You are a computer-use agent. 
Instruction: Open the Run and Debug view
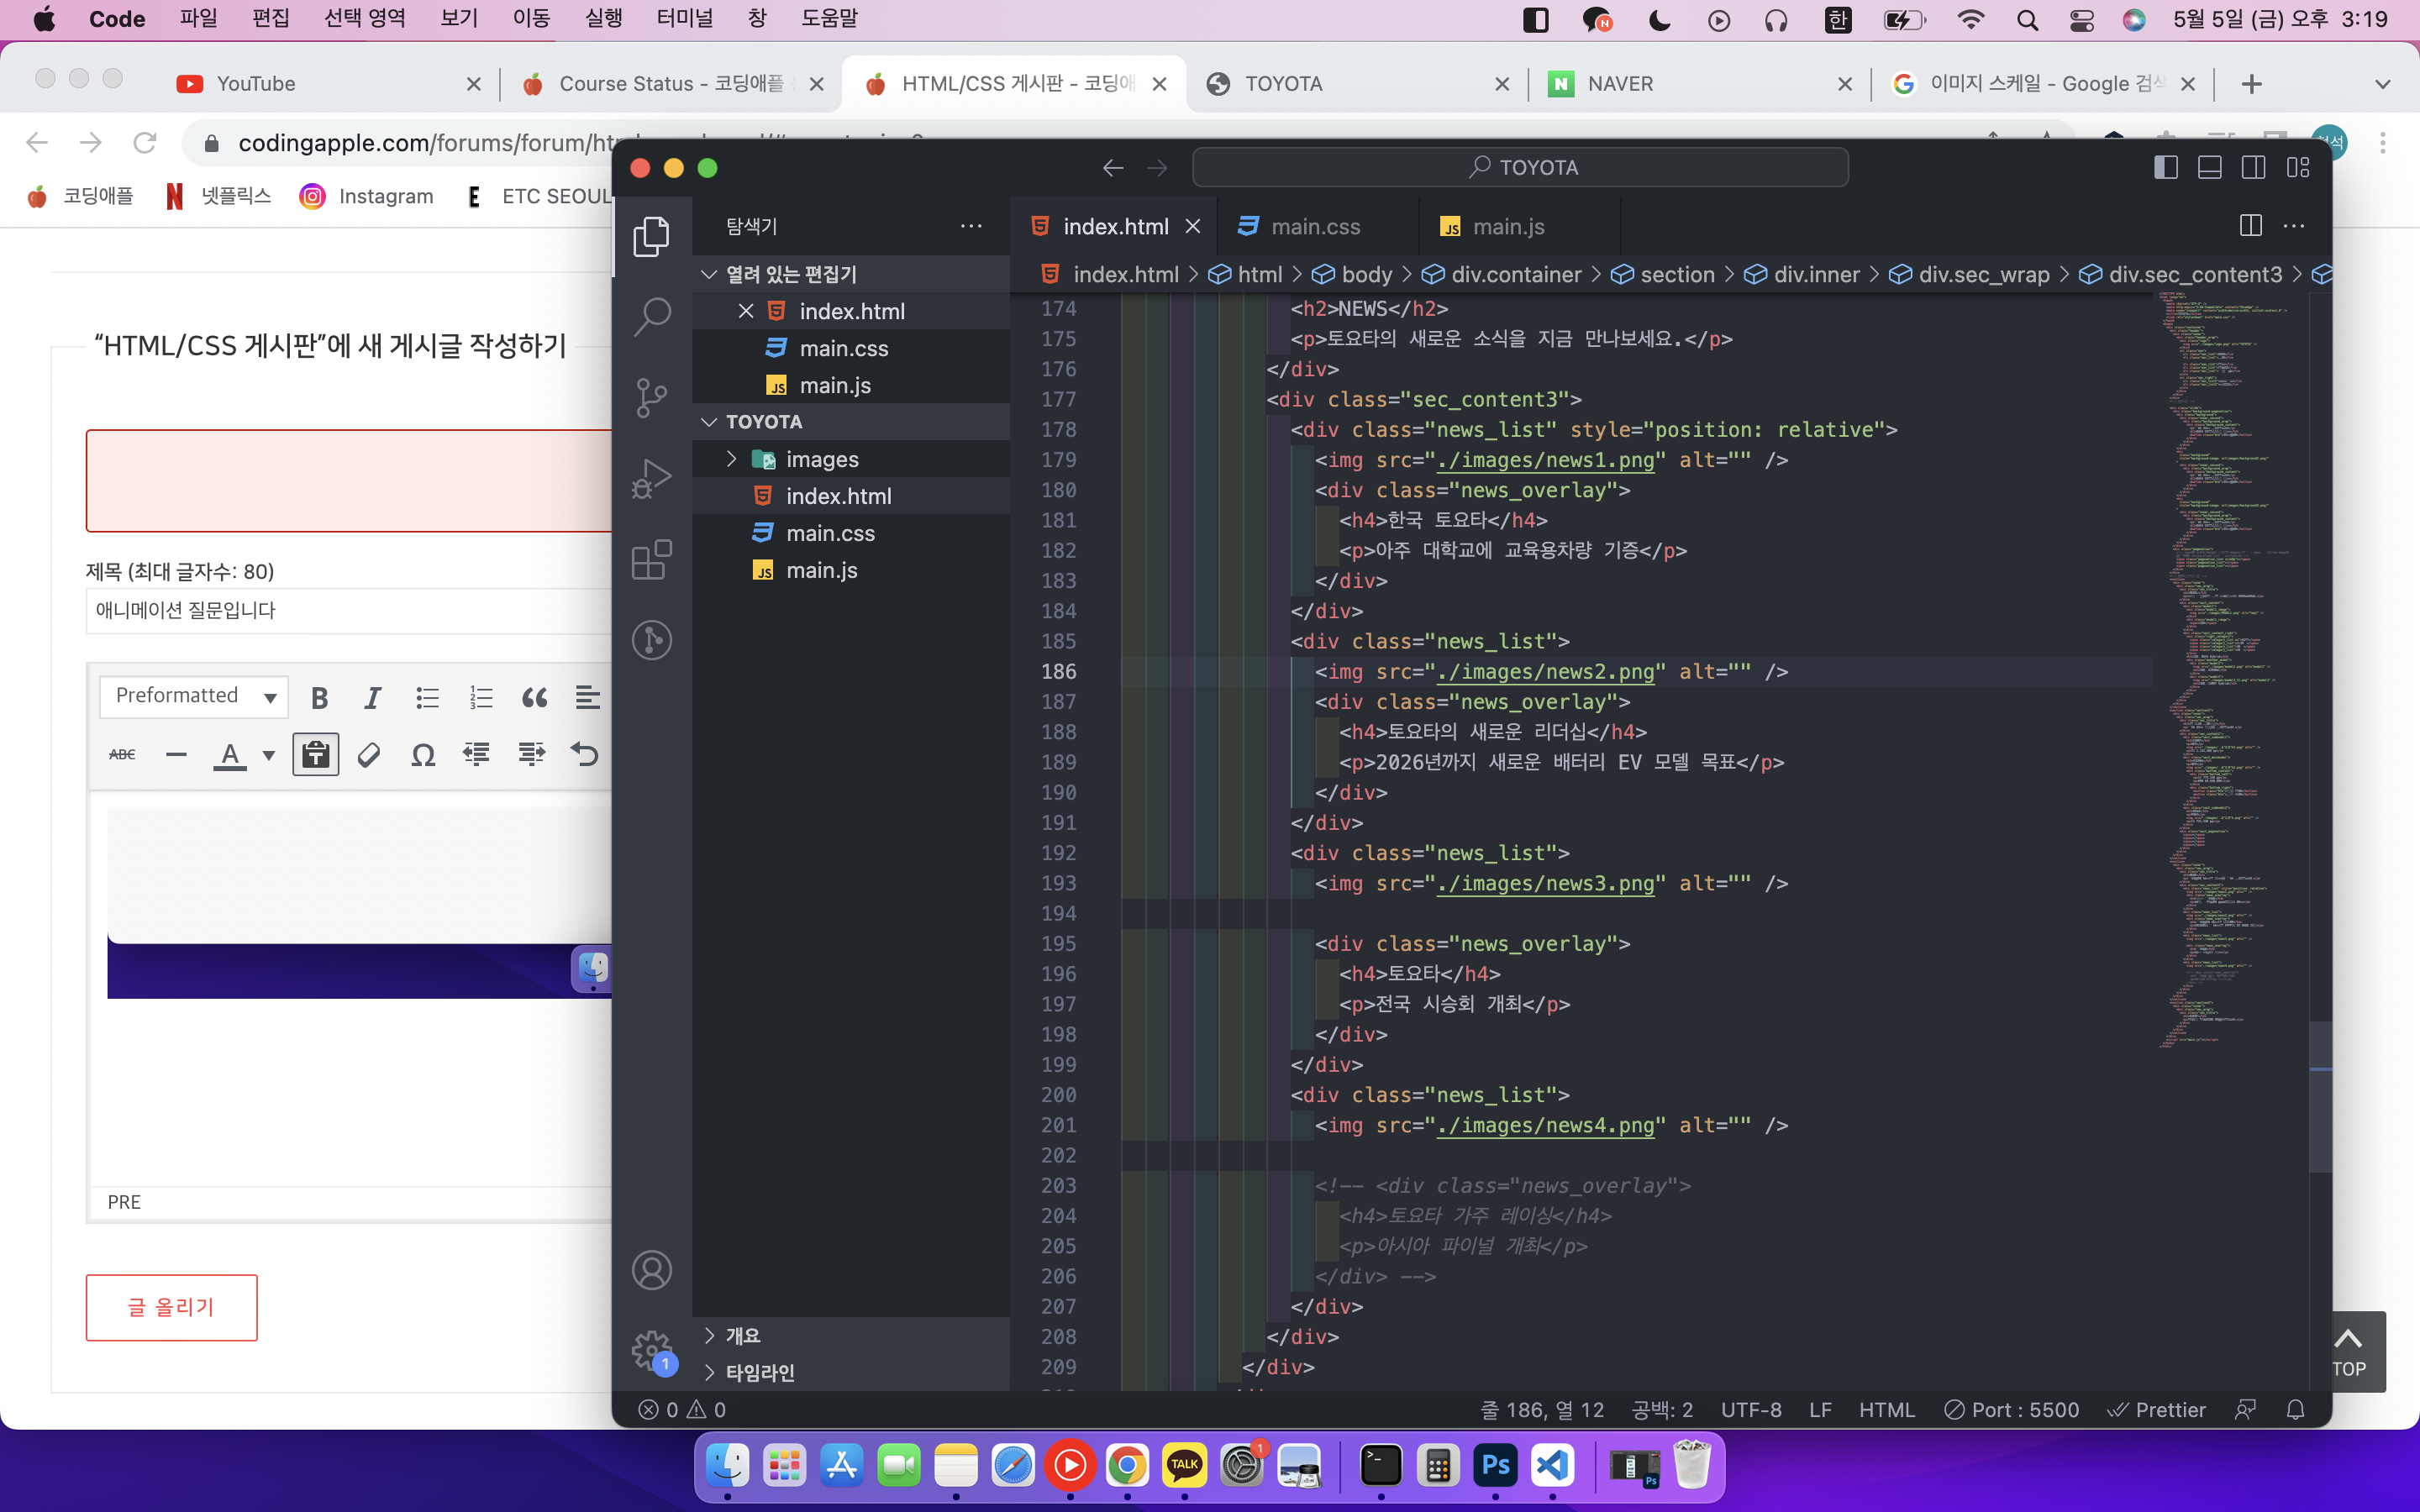click(651, 478)
